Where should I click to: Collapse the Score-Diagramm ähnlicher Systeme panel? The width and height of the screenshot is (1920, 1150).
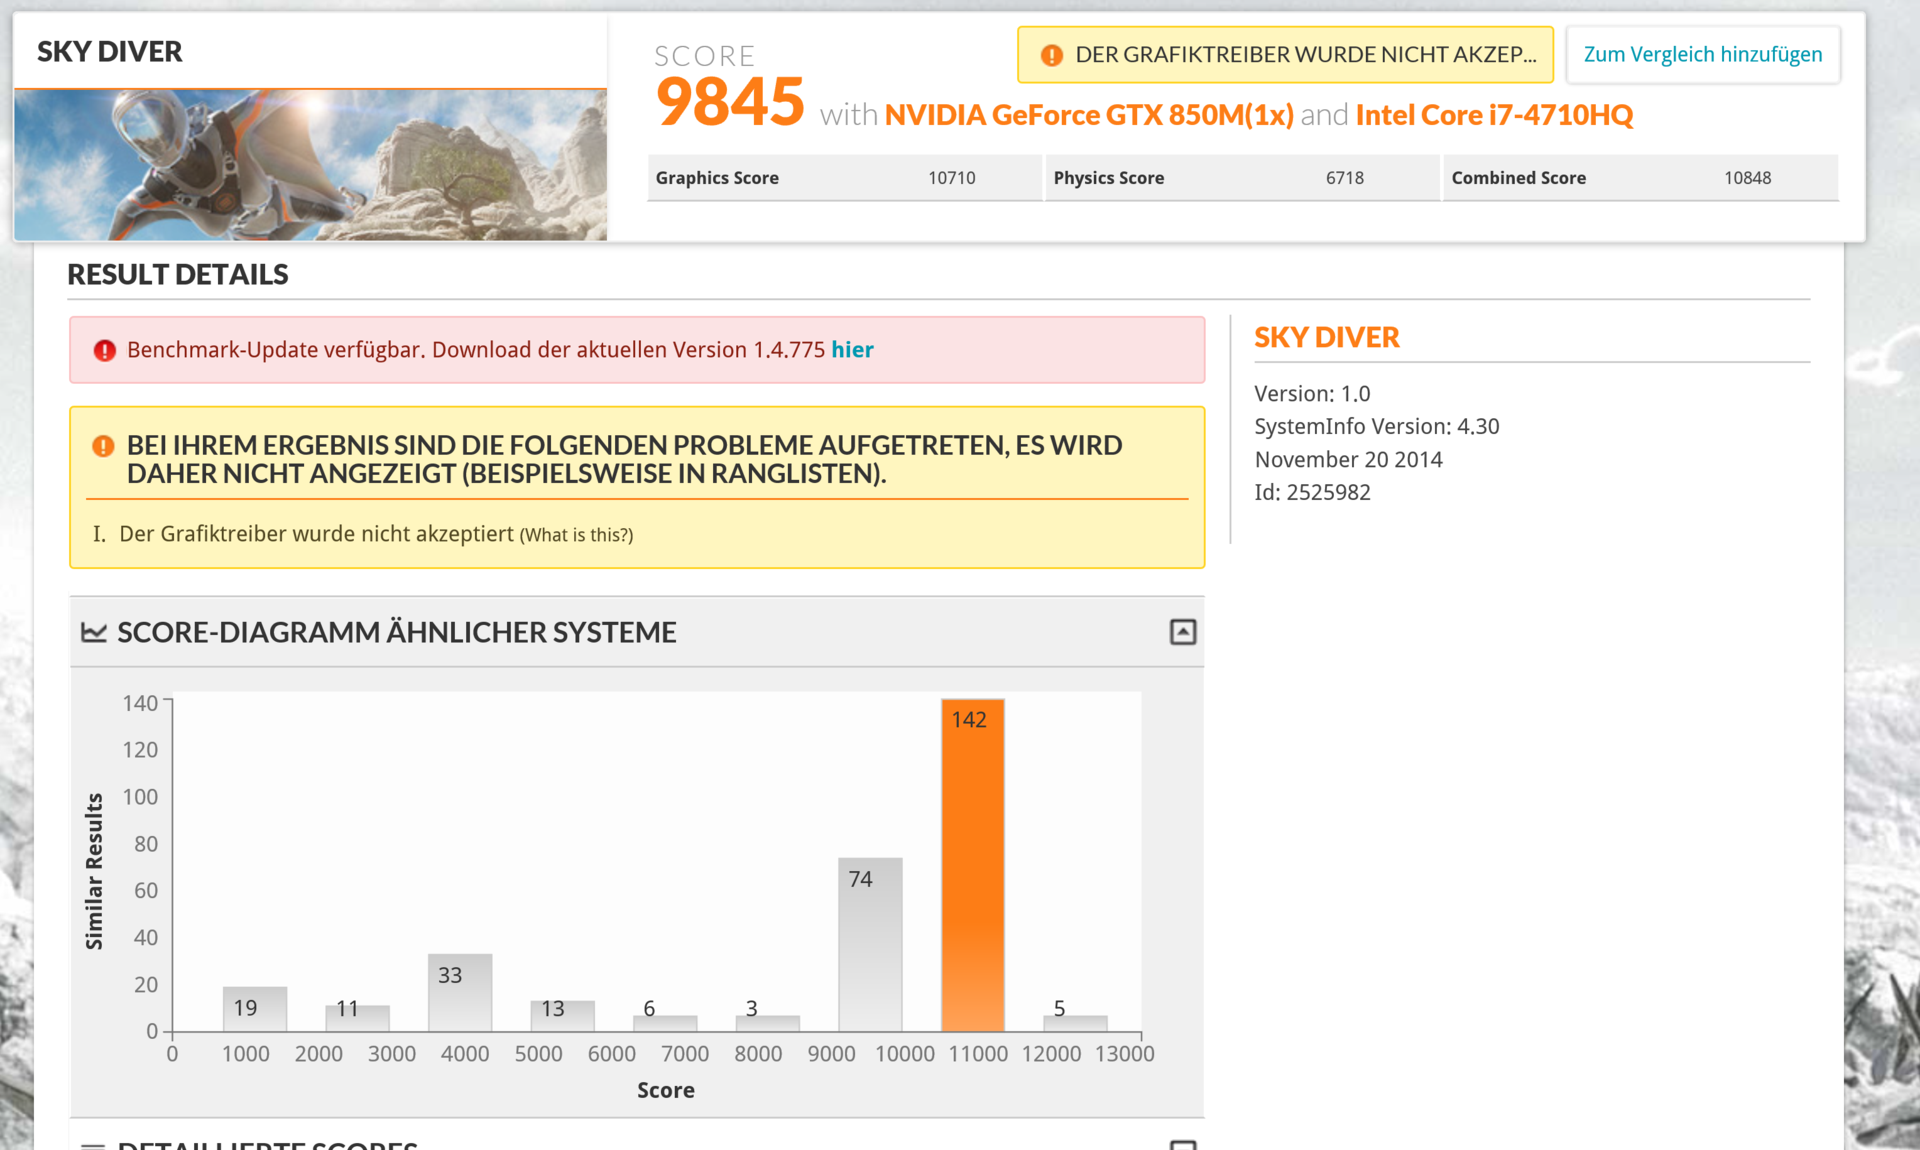pos(1182,632)
